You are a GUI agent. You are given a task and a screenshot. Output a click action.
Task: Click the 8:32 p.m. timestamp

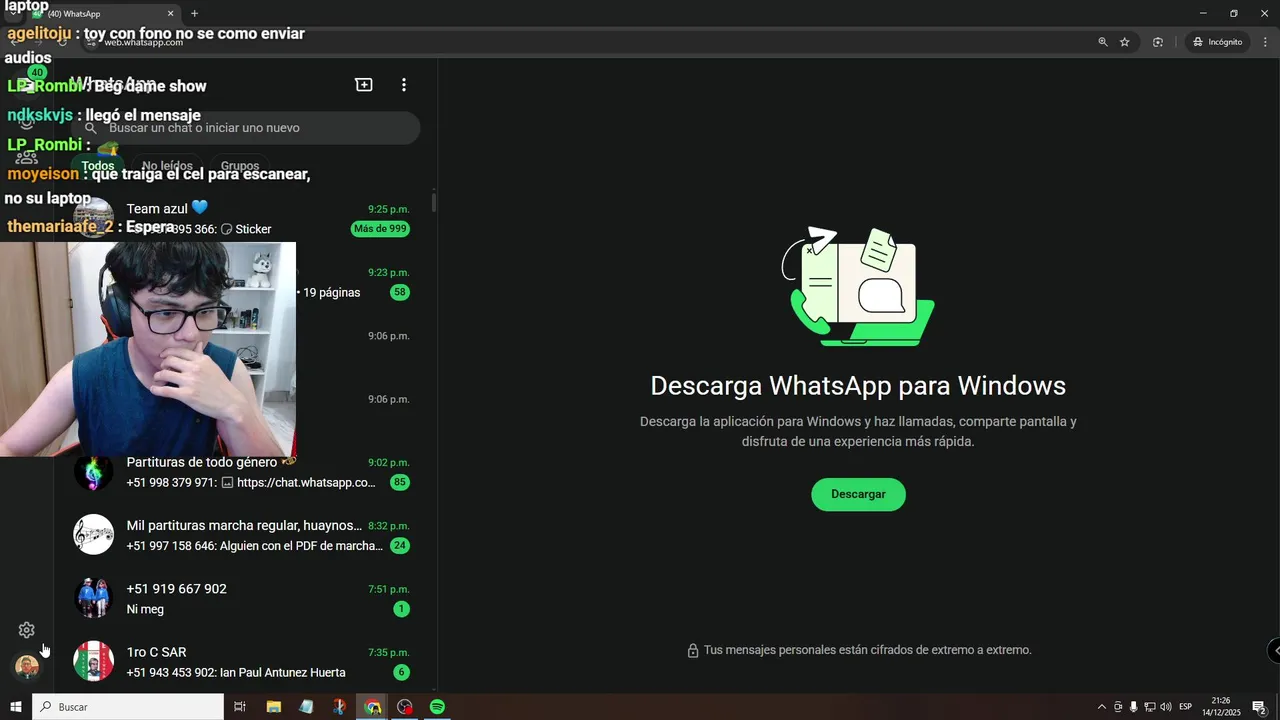[389, 526]
